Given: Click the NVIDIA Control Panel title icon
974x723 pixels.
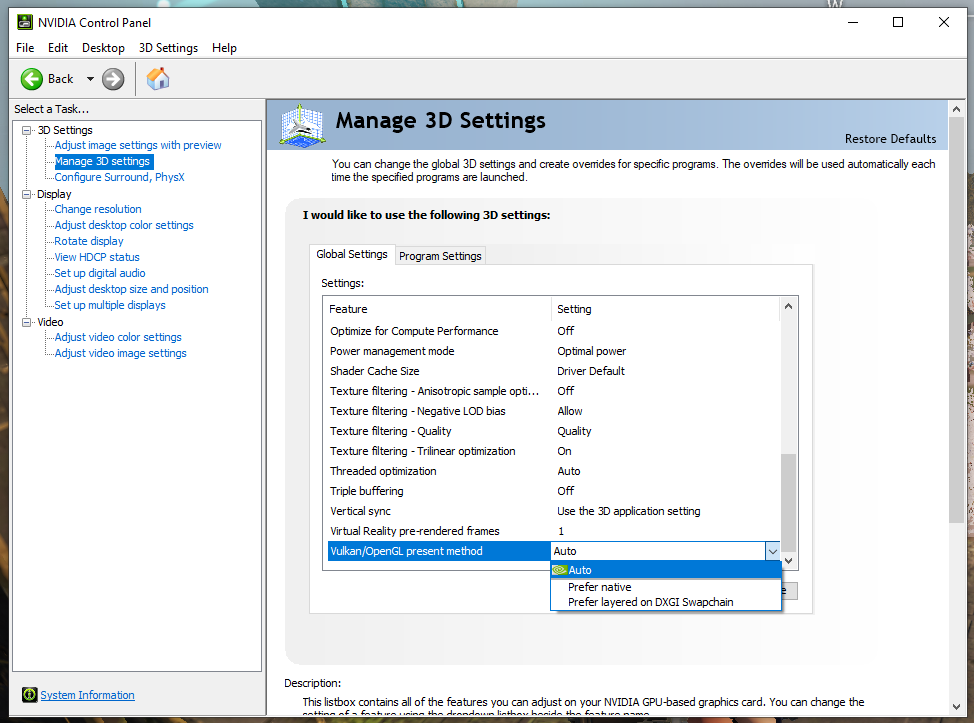Looking at the screenshot, I should [x=25, y=22].
